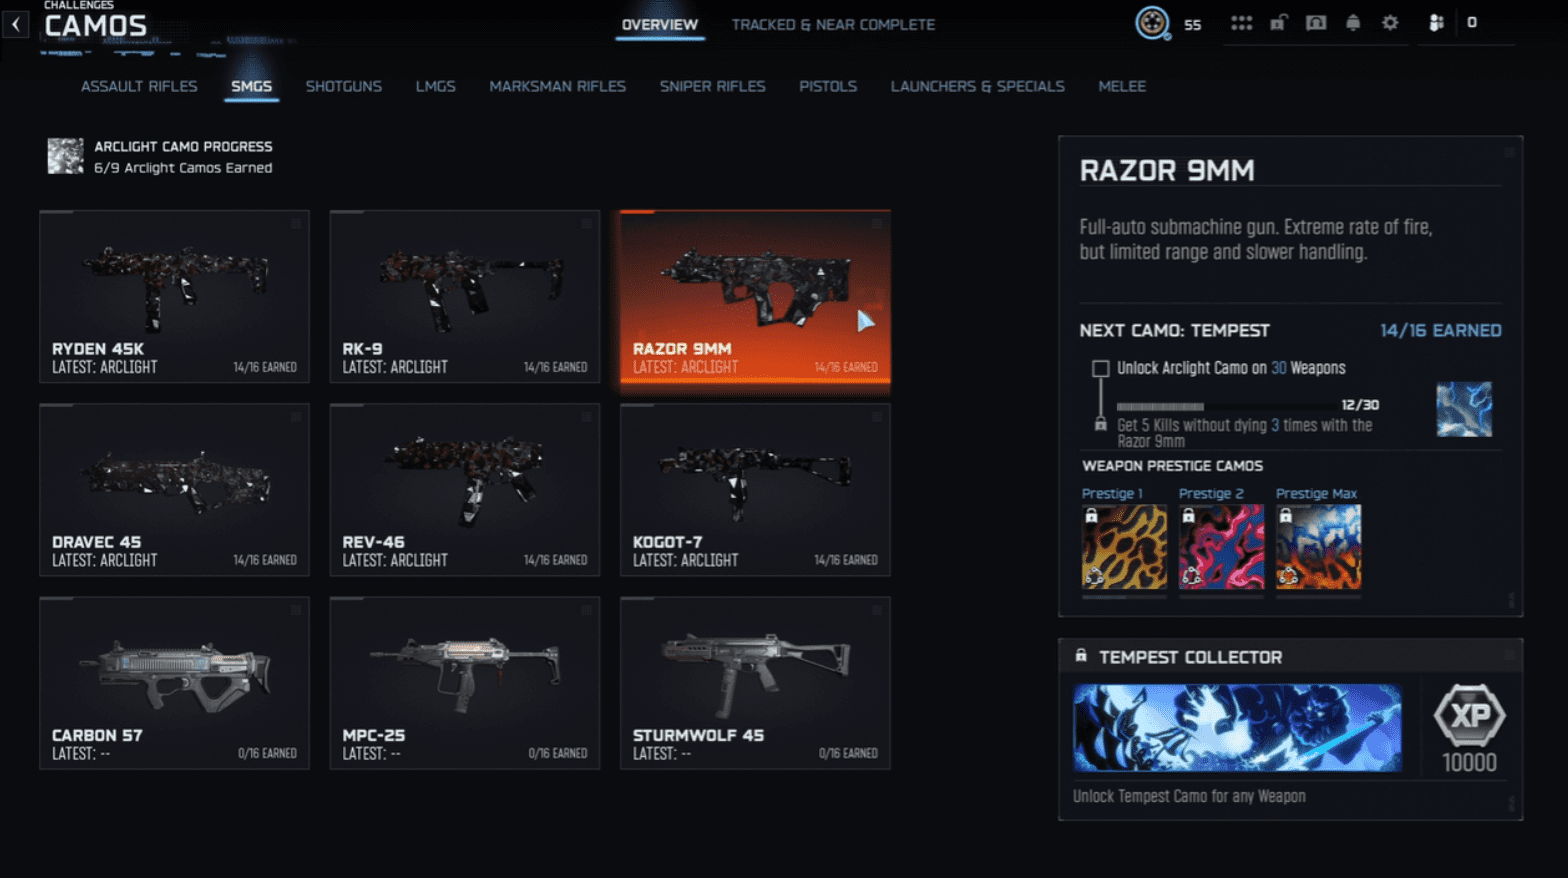
Task: Select the Kogot-7 weapon card
Action: (755, 490)
